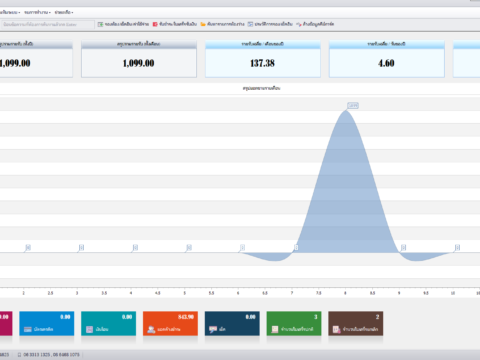Click the orange folder icon in the toolbar
480x360 pixels.
coord(203,24)
